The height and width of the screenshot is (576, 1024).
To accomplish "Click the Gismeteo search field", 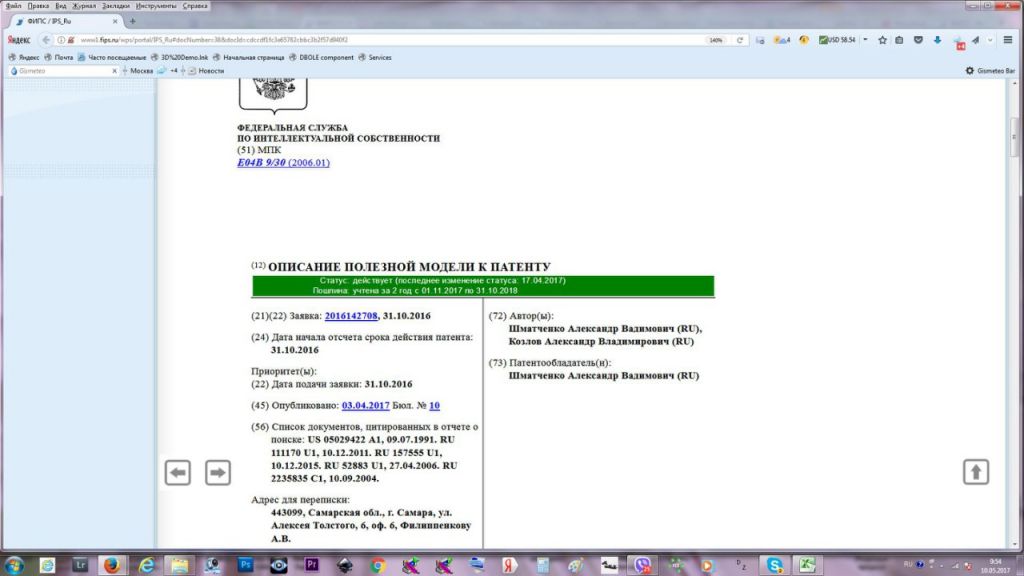I will click(x=65, y=71).
